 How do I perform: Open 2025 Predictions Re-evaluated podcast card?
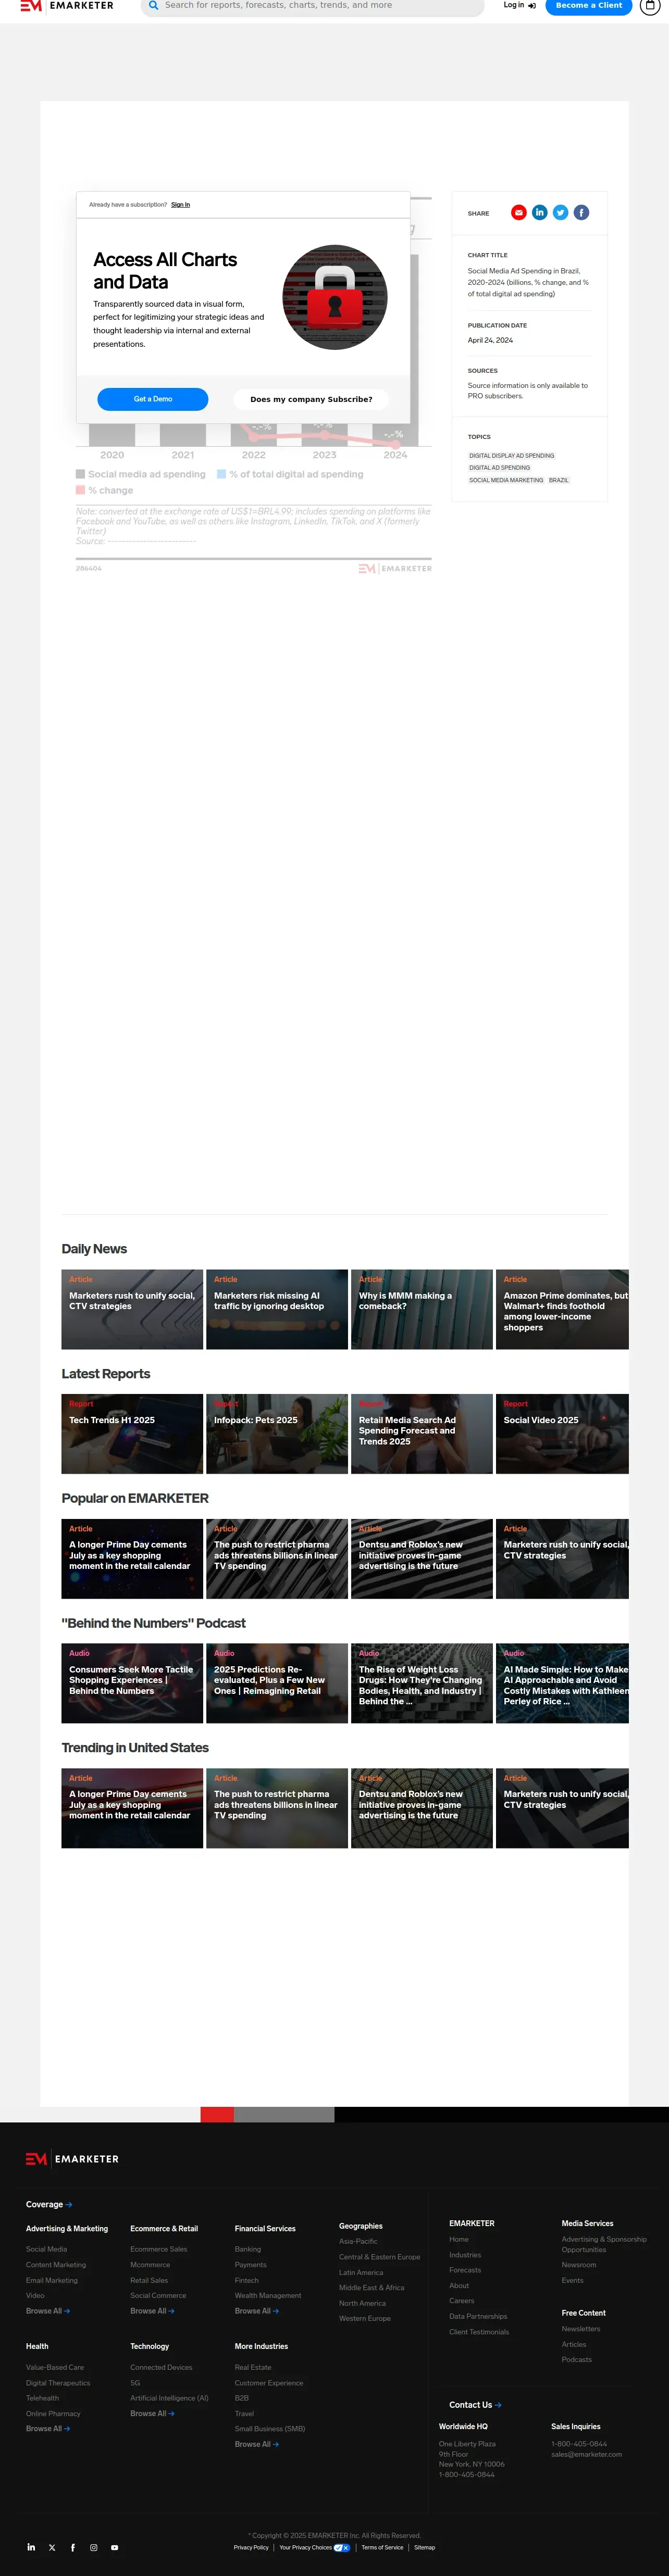[276, 1683]
